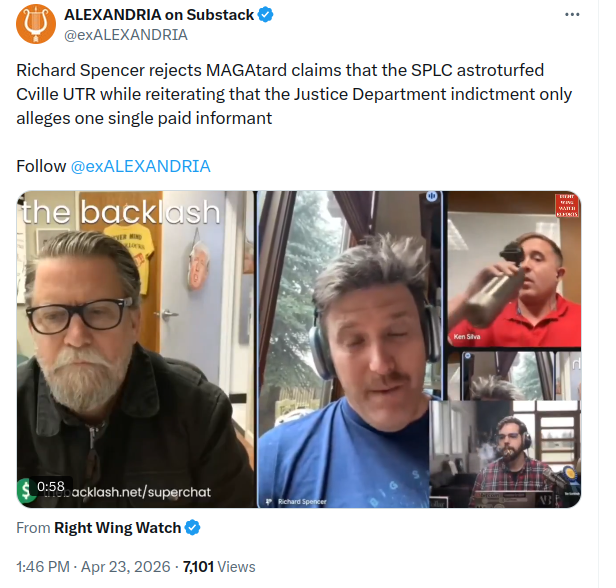Click the ALEXANDRIA on Substack display name
The image size is (616, 588).
159,15
